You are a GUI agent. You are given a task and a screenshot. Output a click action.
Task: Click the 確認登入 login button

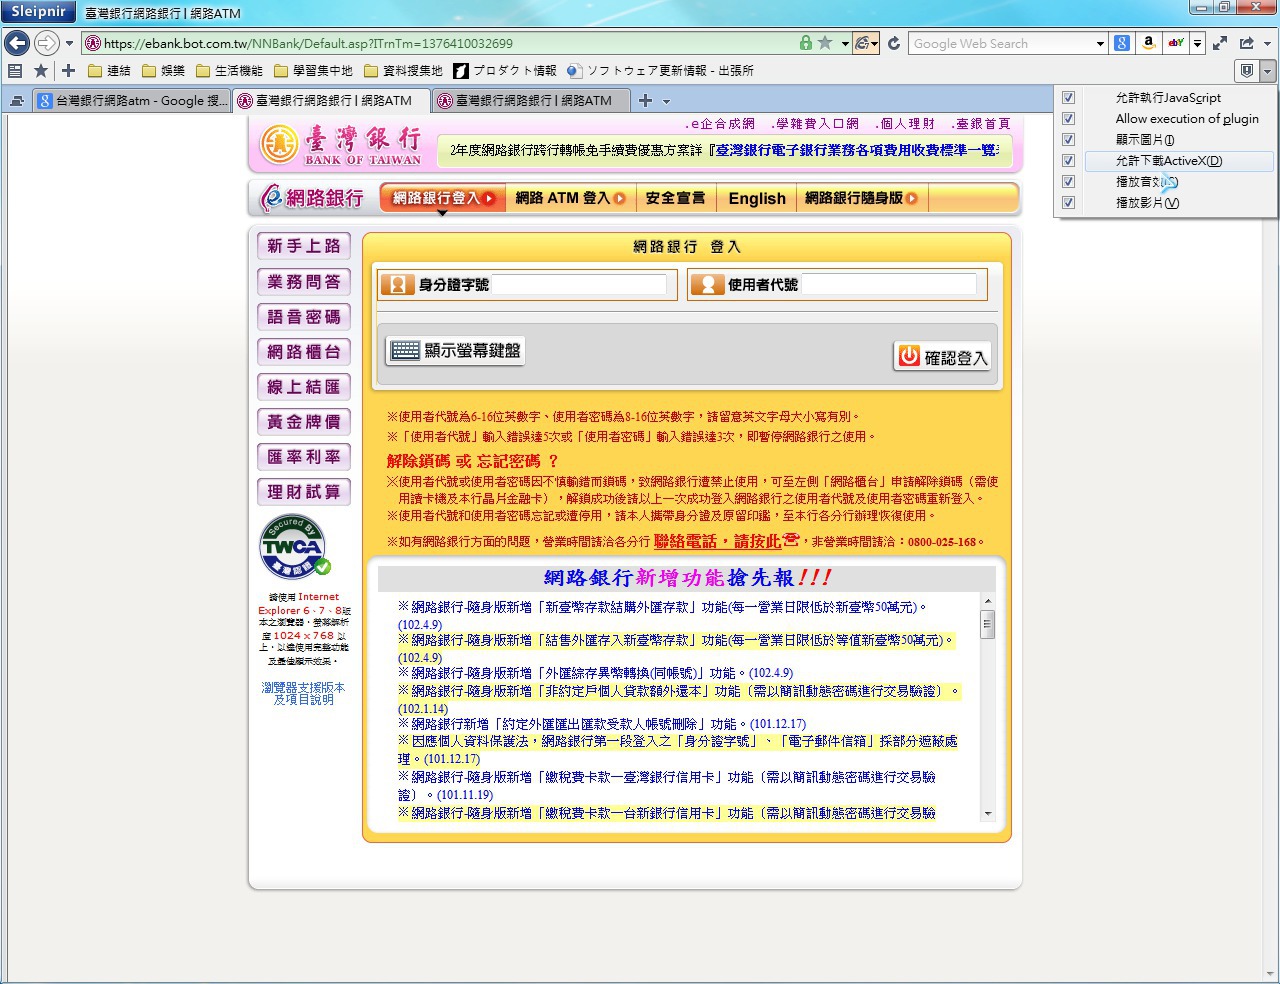942,357
